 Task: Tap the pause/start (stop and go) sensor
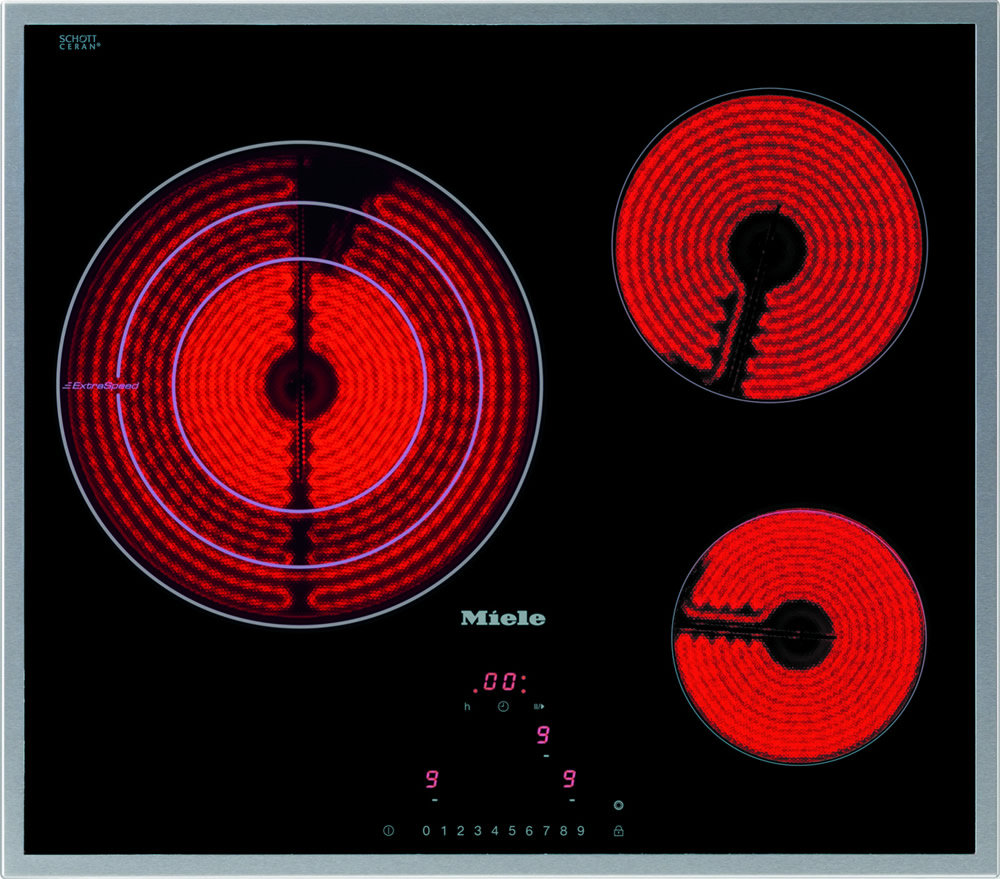click(x=538, y=707)
